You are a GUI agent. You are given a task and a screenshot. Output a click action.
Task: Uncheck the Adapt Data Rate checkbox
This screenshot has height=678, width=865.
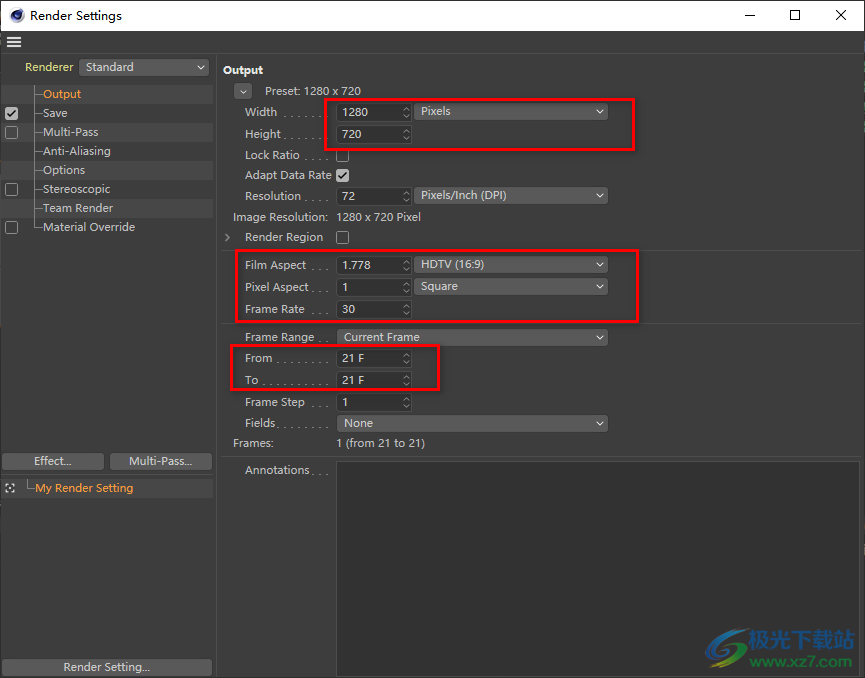[343, 175]
